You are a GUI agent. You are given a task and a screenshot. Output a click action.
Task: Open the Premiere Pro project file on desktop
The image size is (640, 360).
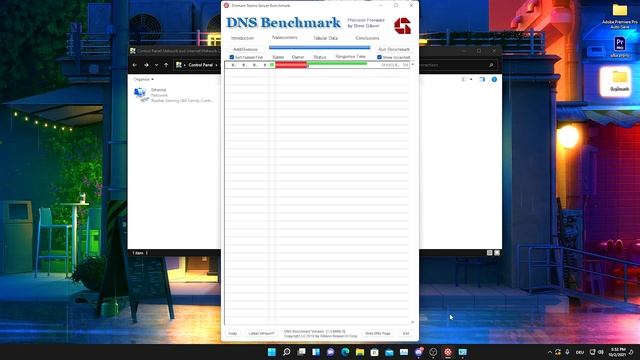[620, 47]
